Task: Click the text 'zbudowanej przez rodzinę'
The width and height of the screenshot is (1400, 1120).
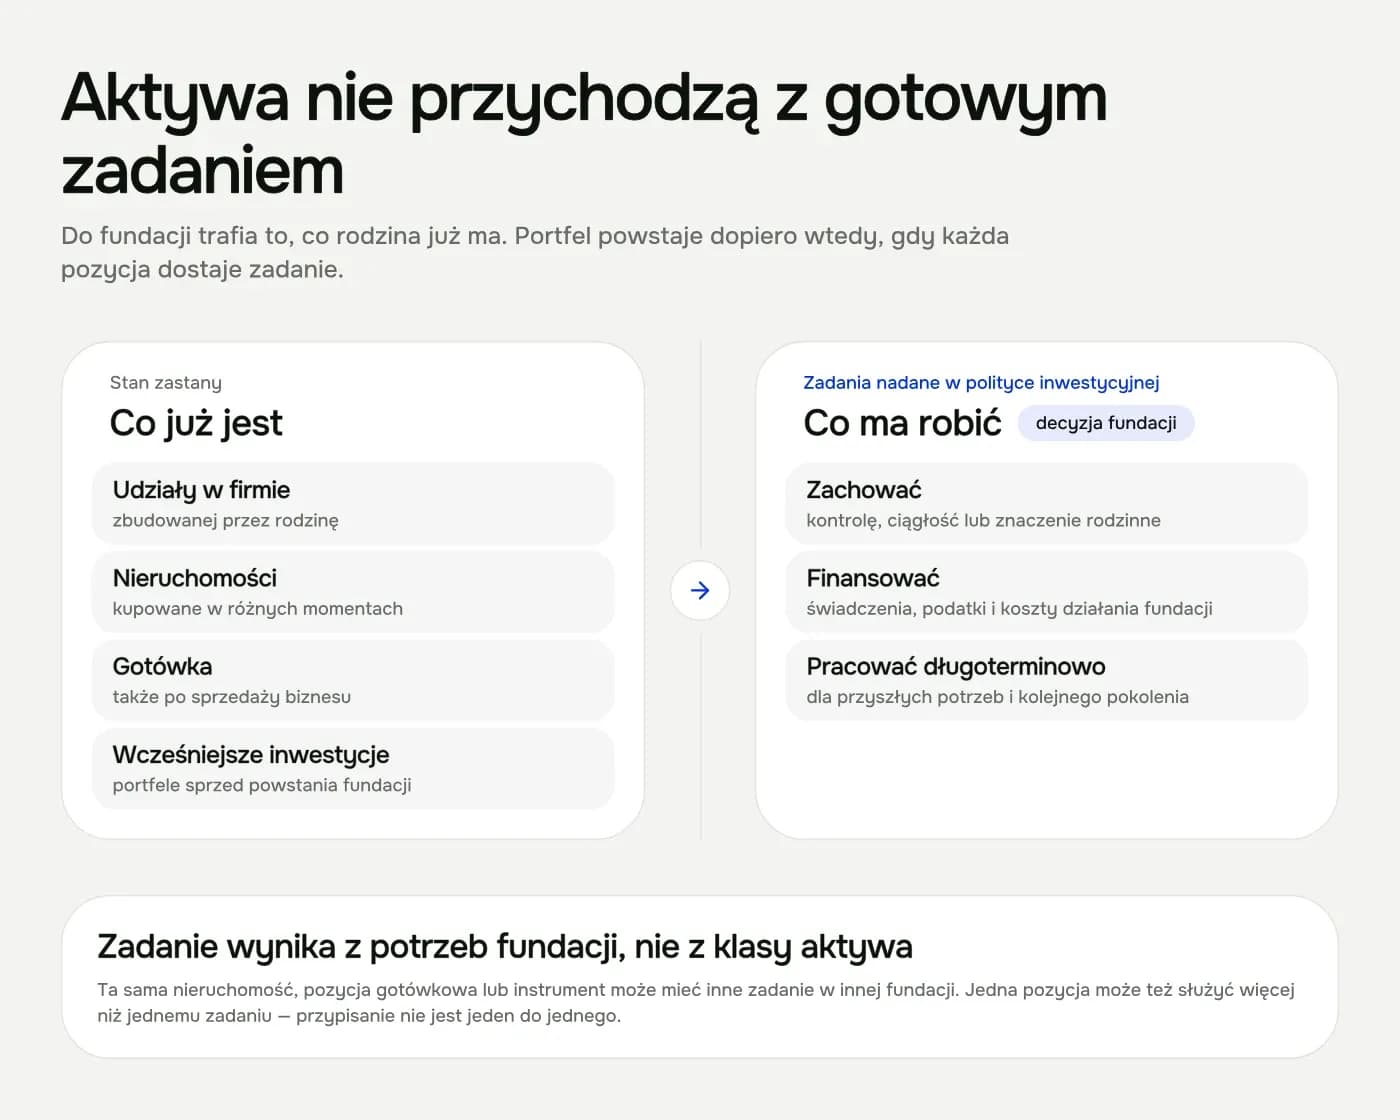Action: point(226,521)
